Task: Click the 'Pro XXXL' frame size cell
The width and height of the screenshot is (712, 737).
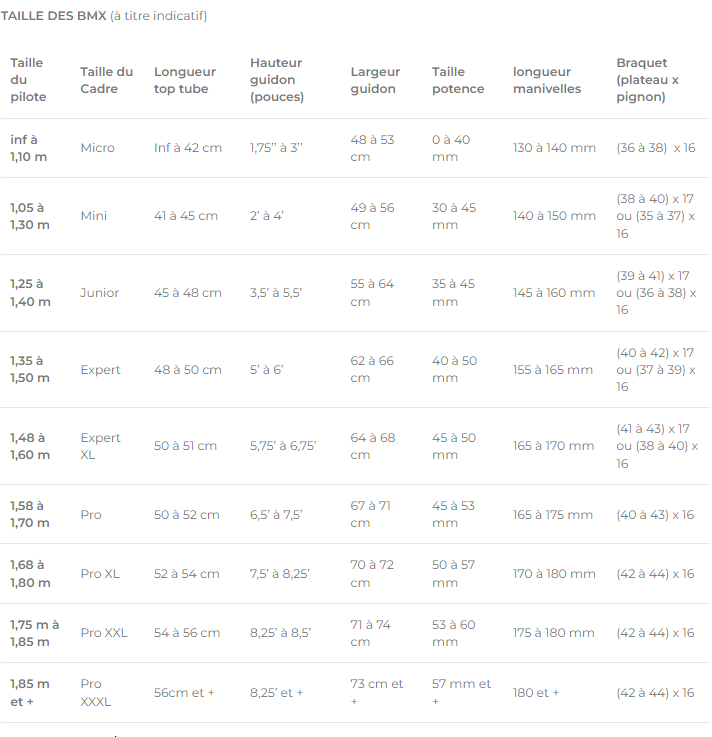Action: (x=96, y=692)
